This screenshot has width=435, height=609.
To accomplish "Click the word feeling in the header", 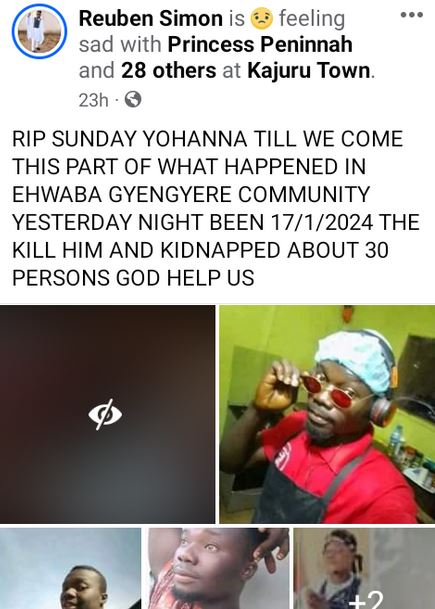I will tap(311, 19).
